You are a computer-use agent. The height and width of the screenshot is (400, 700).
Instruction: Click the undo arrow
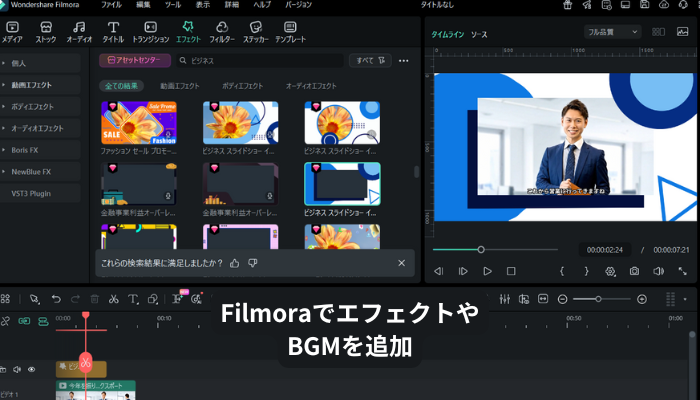tap(56, 299)
